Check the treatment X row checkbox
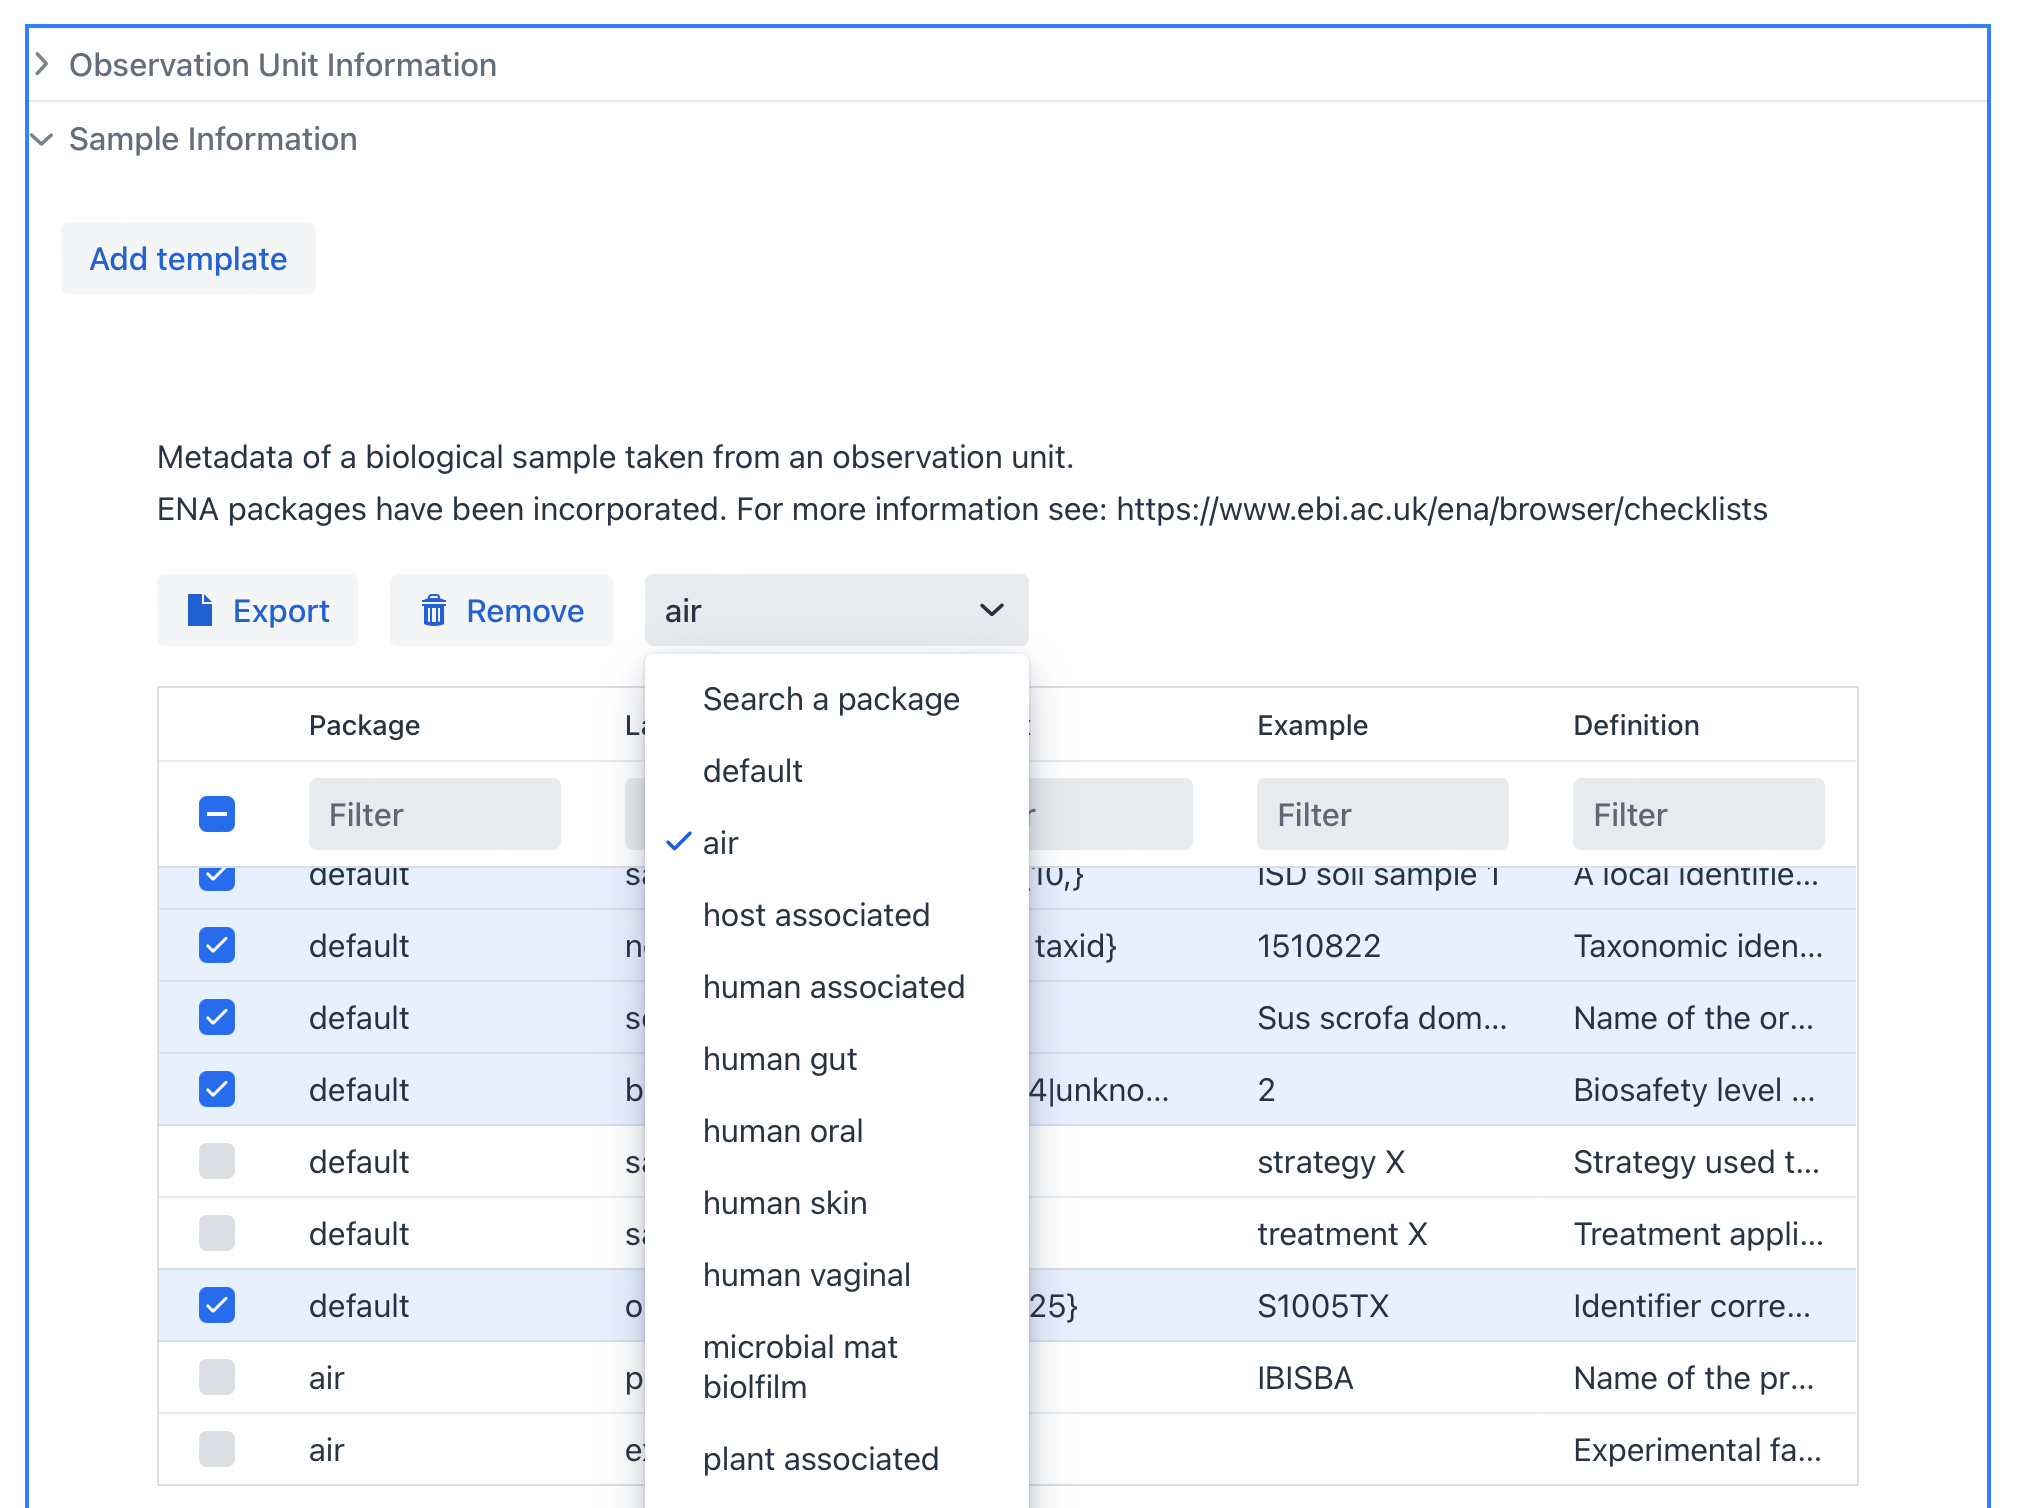The image size is (2032, 1508). [217, 1233]
